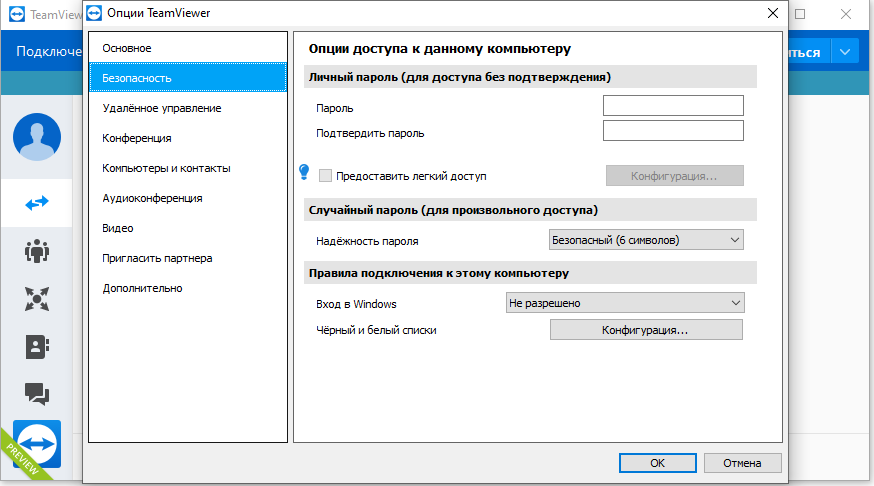Image resolution: width=874 pixels, height=486 pixels.
Task: Select Конференция category
Action: coord(188,138)
